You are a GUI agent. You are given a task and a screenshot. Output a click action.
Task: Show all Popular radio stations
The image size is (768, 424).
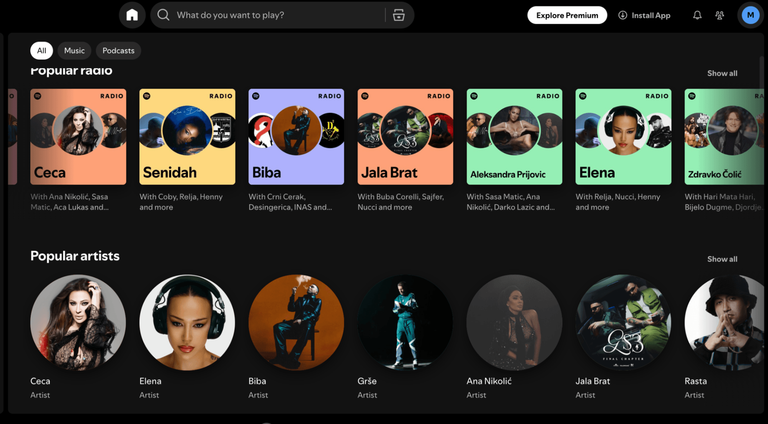[722, 73]
